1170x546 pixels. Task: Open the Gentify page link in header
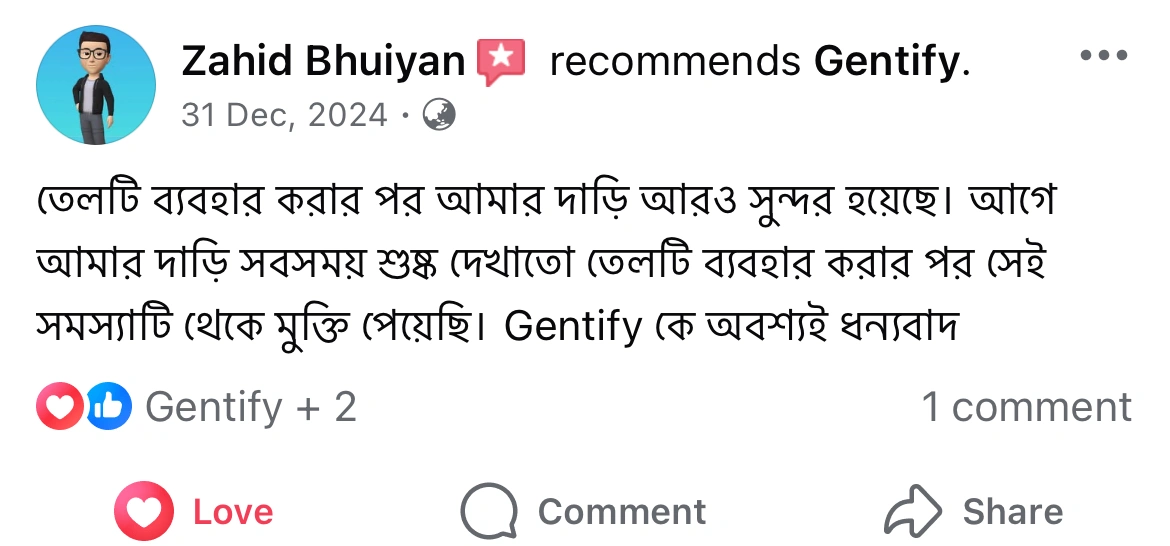pyautogui.click(x=886, y=64)
